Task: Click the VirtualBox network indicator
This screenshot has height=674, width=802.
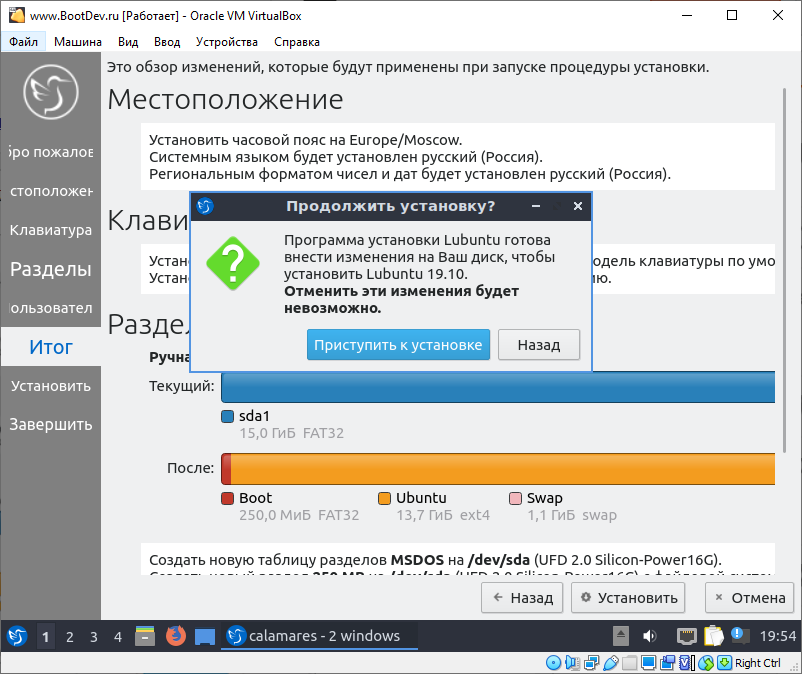Action: 592,663
